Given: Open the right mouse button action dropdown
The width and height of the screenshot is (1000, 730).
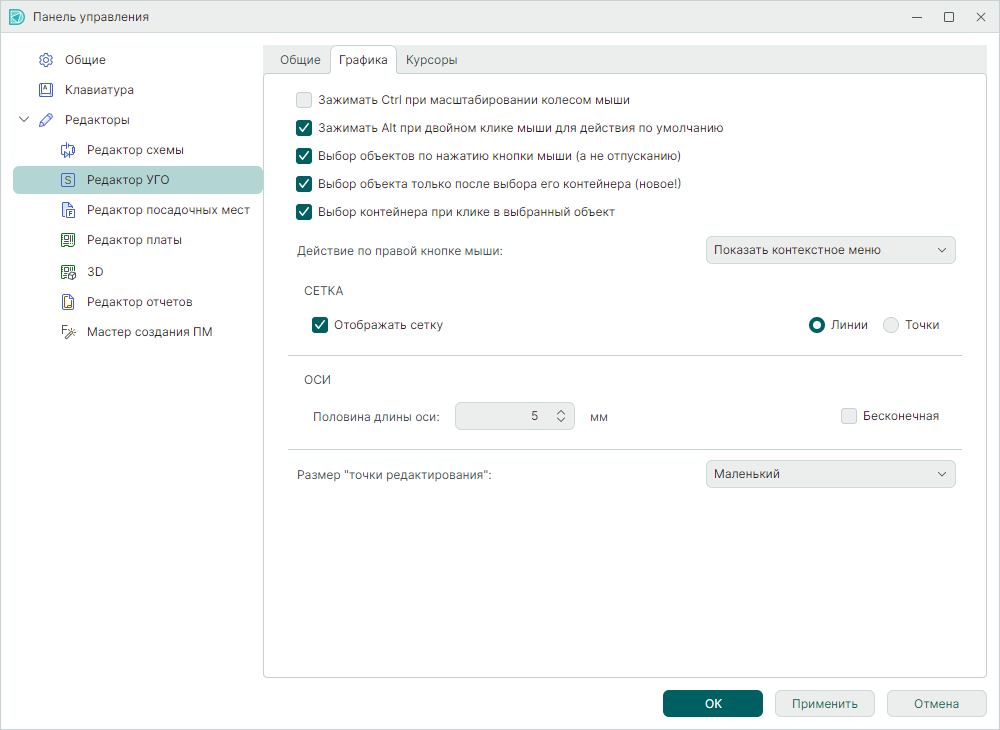Looking at the screenshot, I should pyautogui.click(x=830, y=250).
